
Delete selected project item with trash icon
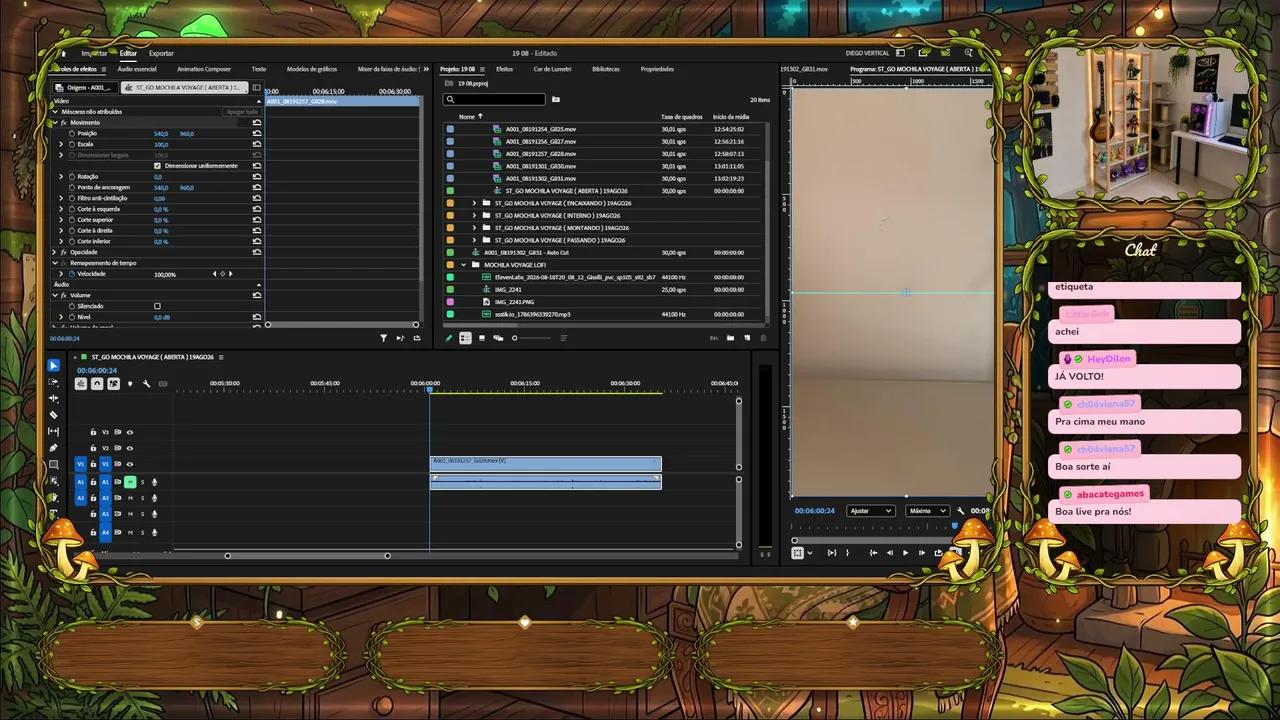point(762,338)
